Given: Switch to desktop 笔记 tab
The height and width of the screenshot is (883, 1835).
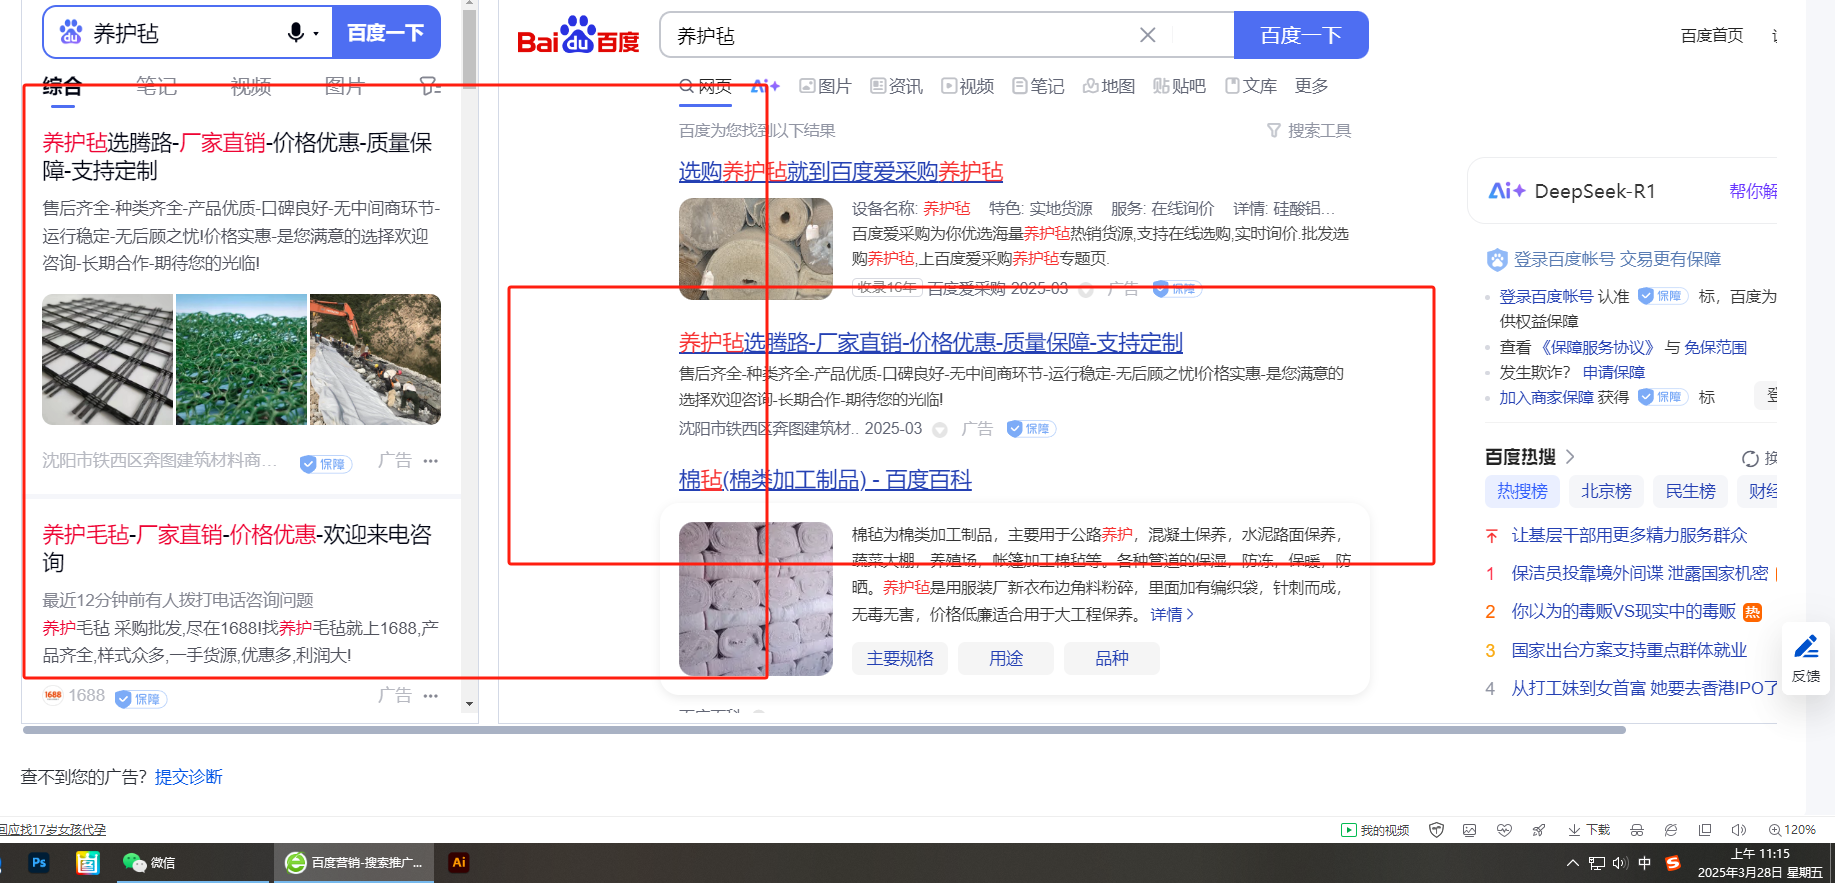Looking at the screenshot, I should (x=1038, y=87).
